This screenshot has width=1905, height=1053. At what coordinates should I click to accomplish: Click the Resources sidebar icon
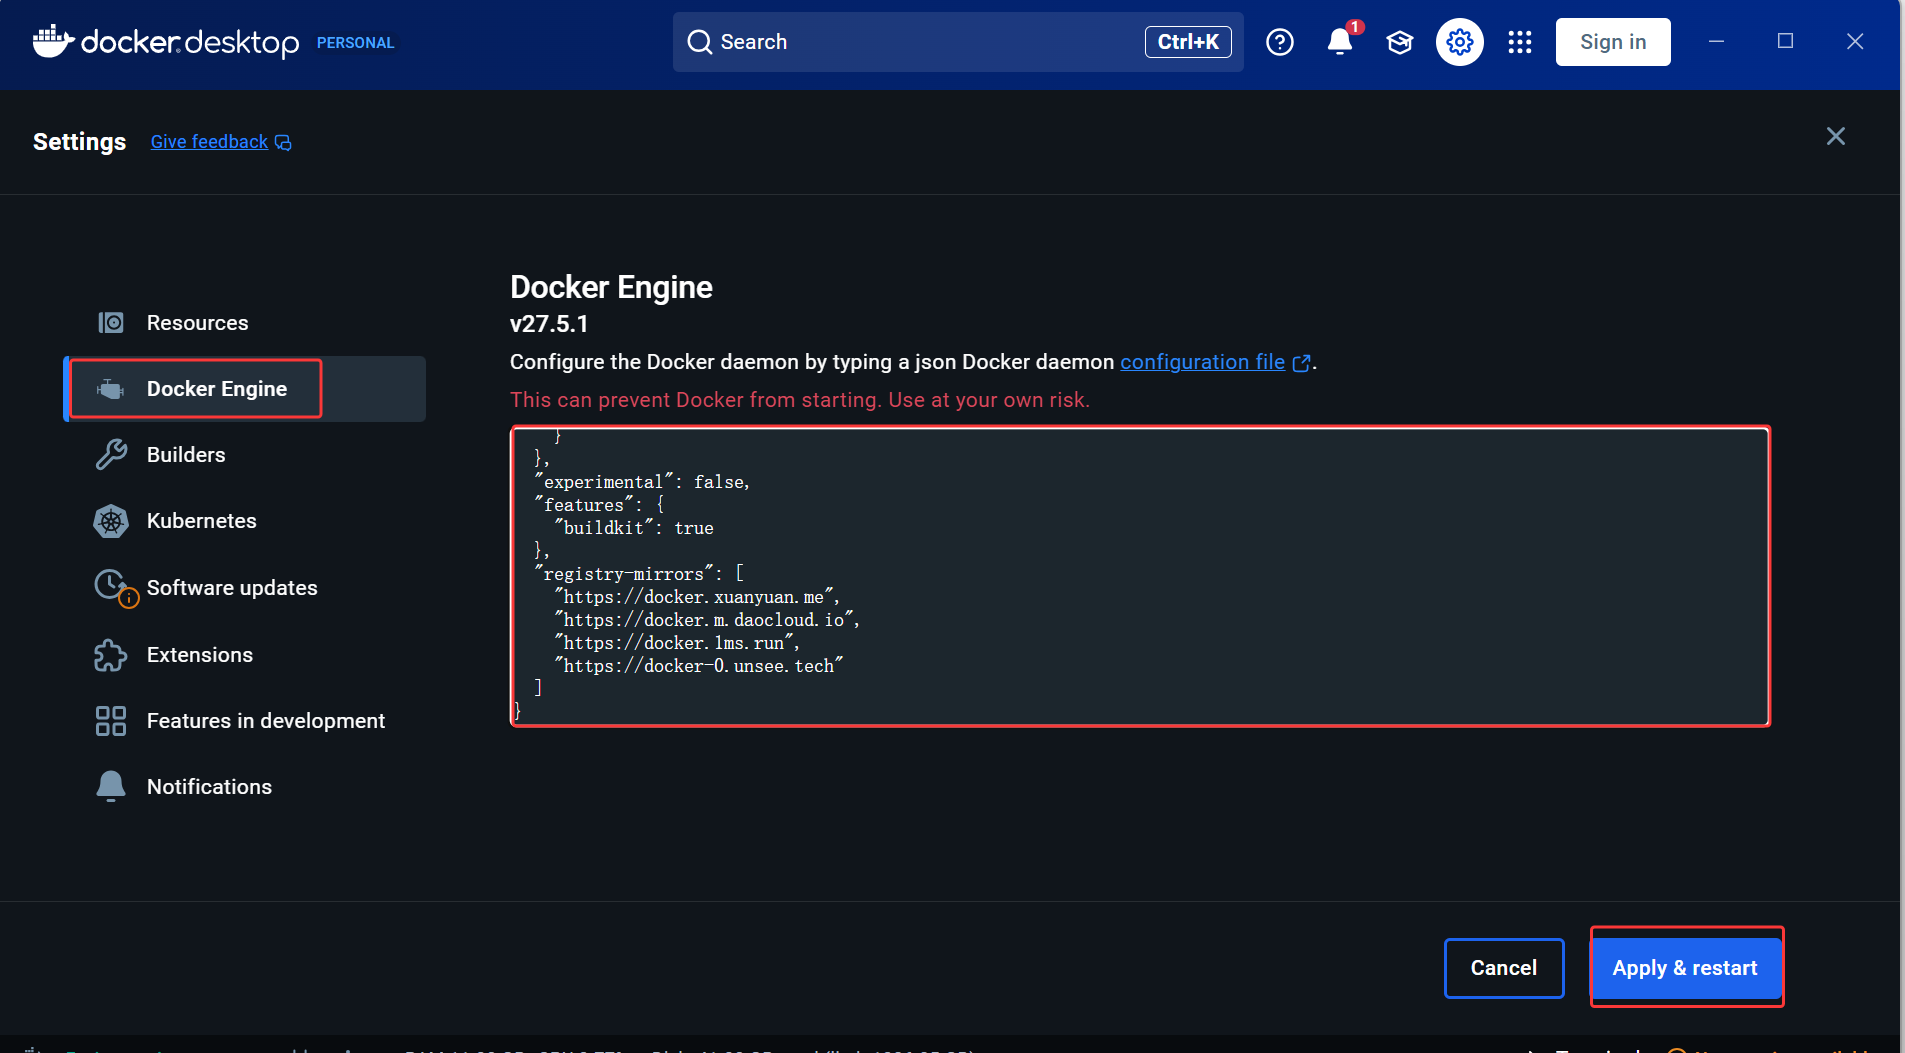111,322
